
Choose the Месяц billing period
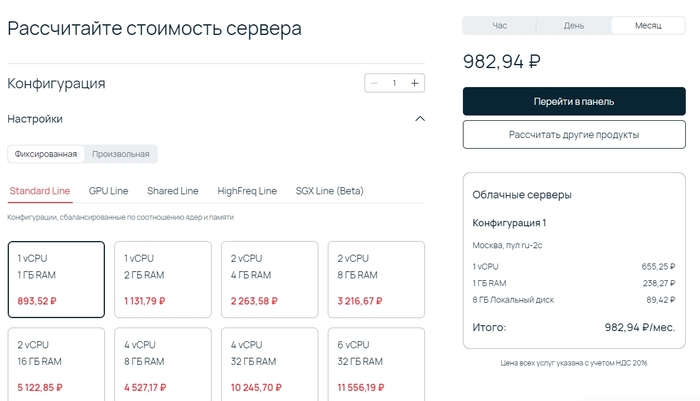[x=648, y=25]
